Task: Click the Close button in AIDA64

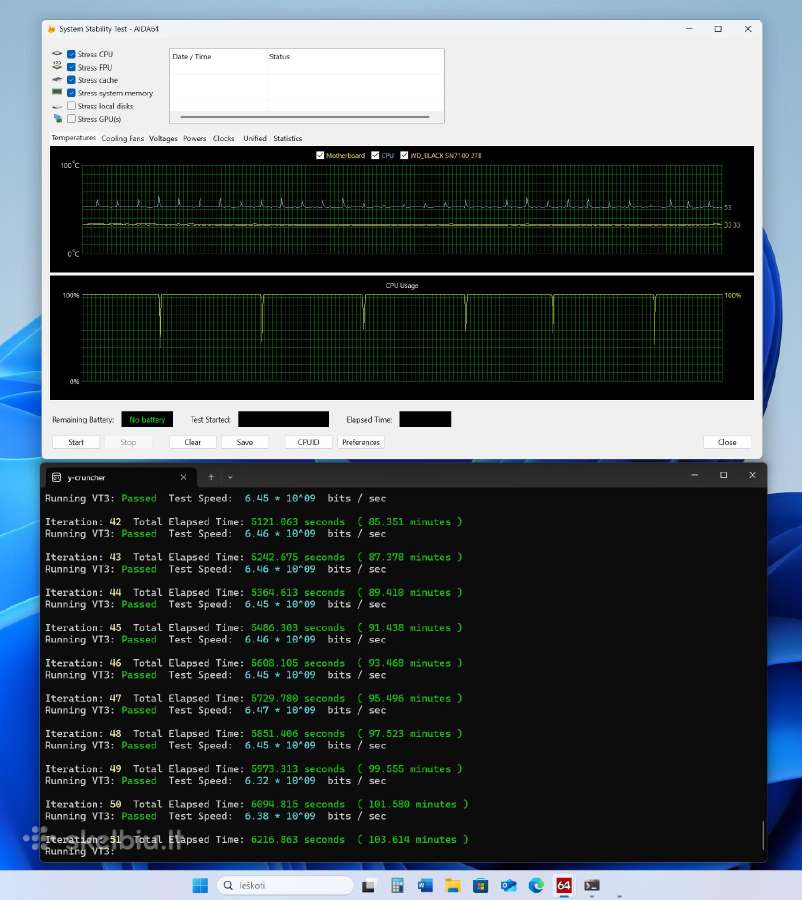Action: 727,442
